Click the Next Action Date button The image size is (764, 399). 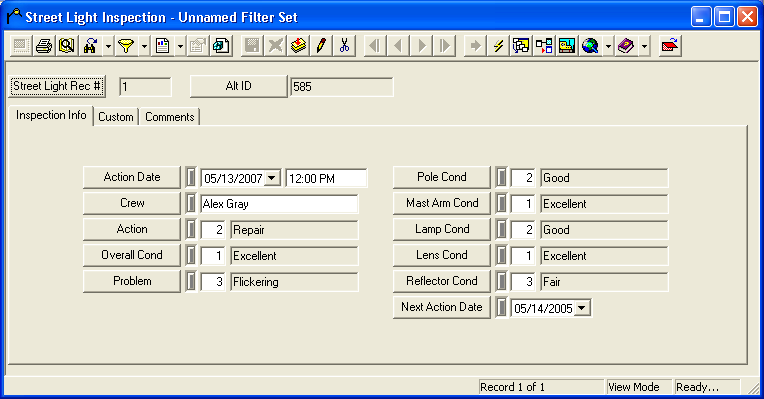point(442,307)
